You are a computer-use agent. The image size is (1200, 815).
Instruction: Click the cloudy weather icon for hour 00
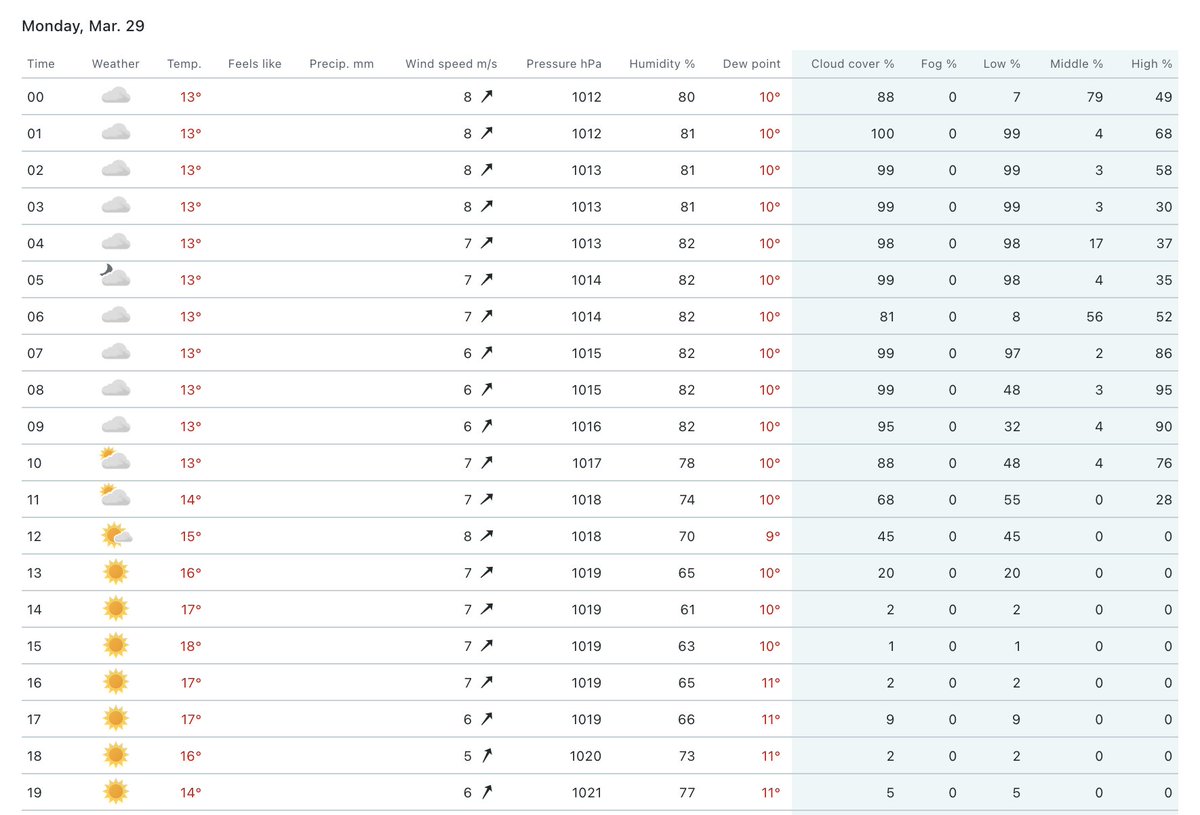[x=116, y=97]
